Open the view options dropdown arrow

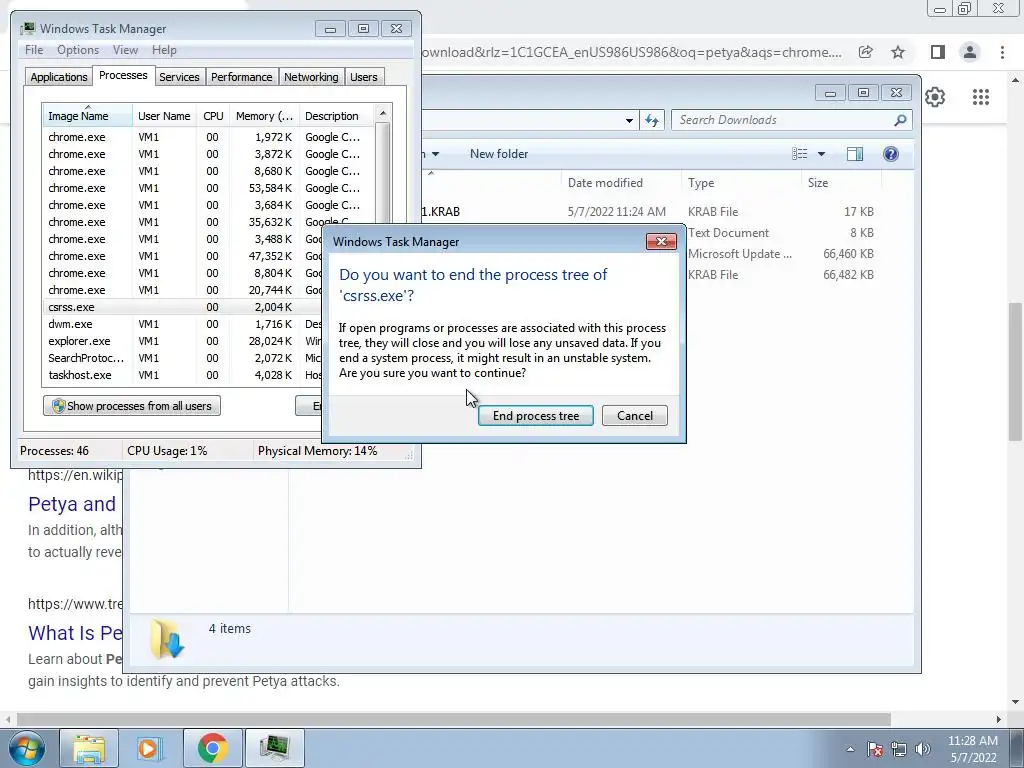point(821,154)
